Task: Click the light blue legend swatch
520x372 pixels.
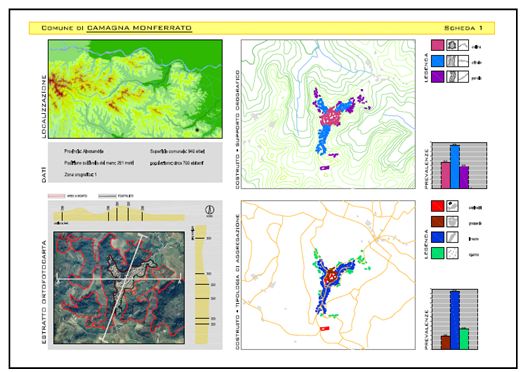Action: [438, 61]
